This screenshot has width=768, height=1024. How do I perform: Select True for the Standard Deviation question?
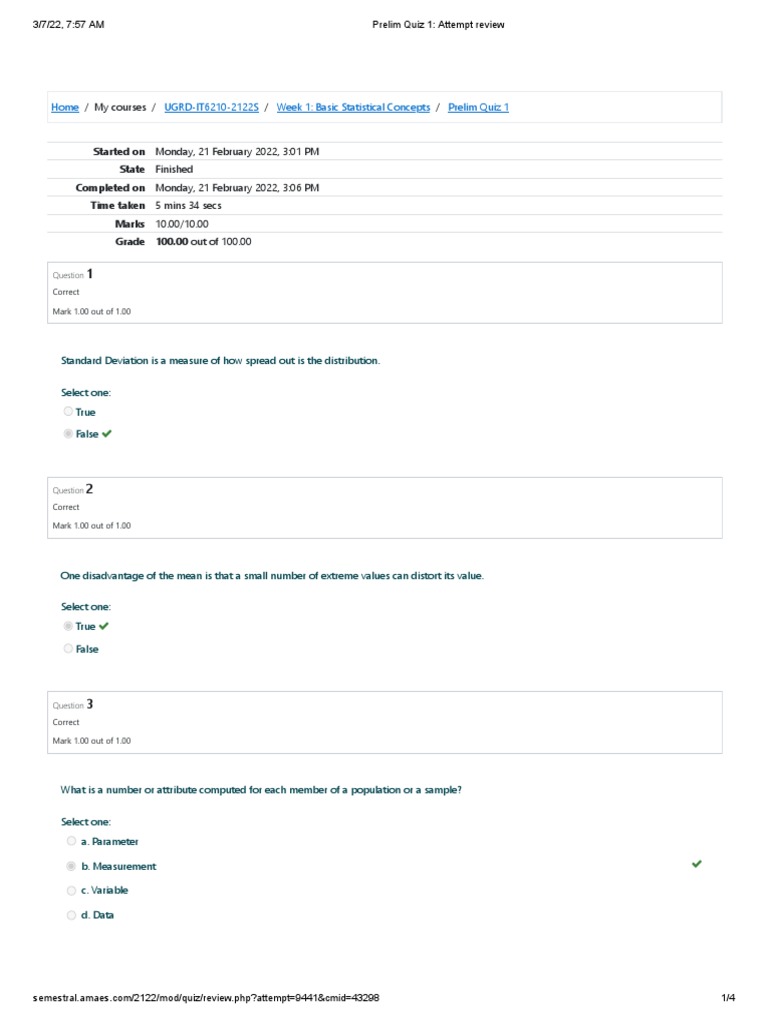pyautogui.click(x=68, y=412)
